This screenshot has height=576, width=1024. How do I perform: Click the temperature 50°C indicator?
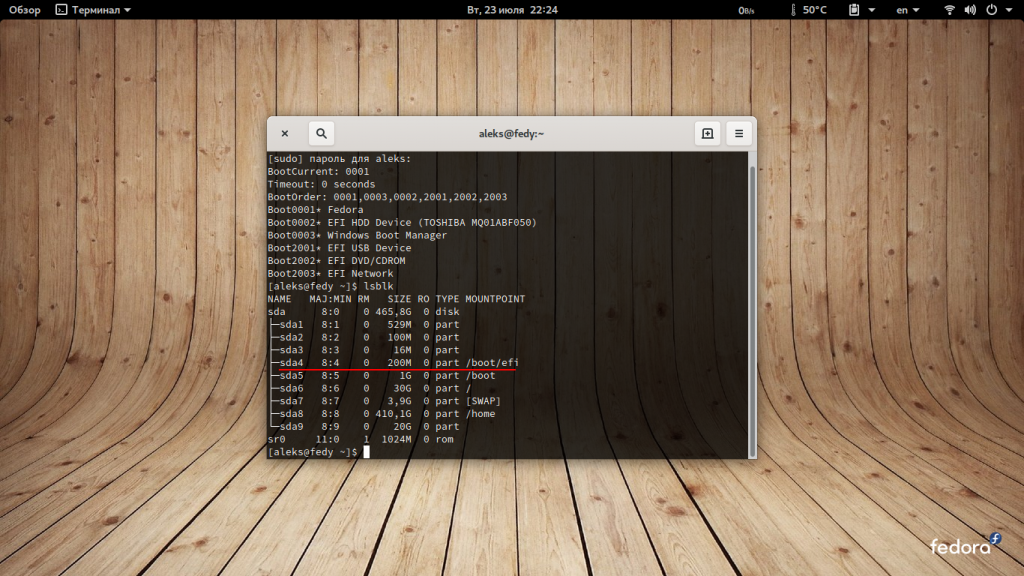[x=808, y=10]
